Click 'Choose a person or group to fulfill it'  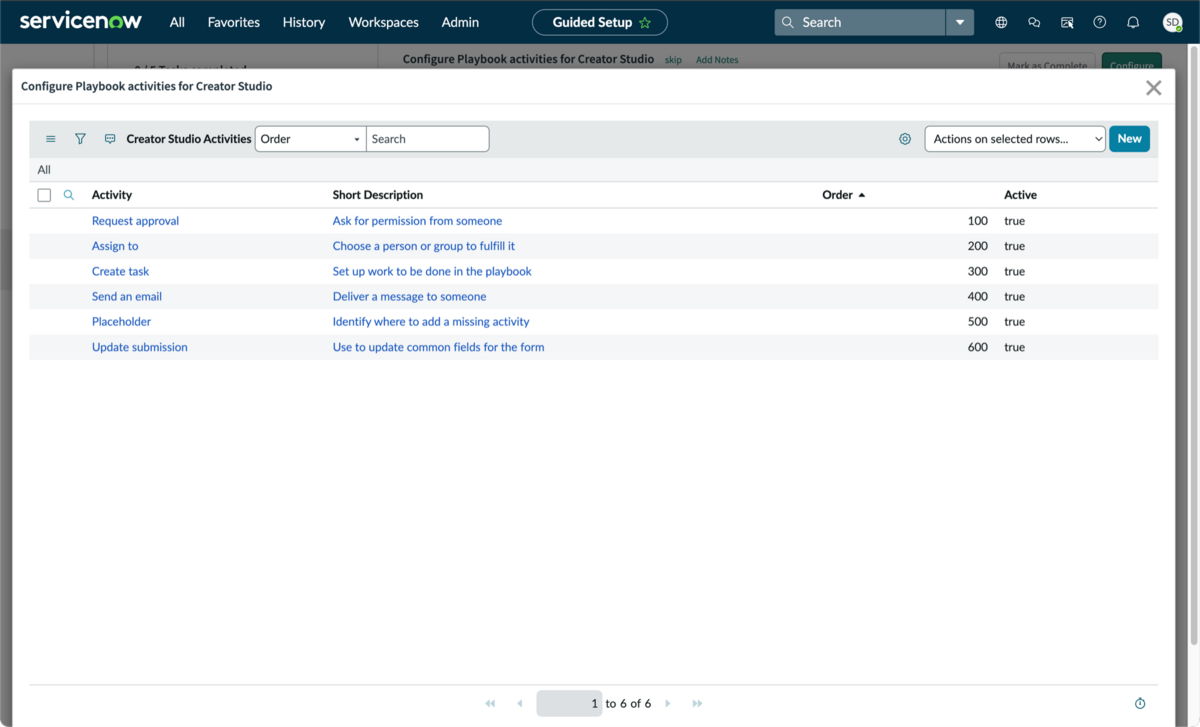pyautogui.click(x=424, y=246)
